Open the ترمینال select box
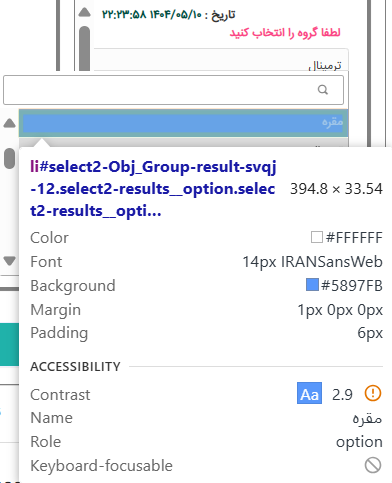 pos(221,60)
